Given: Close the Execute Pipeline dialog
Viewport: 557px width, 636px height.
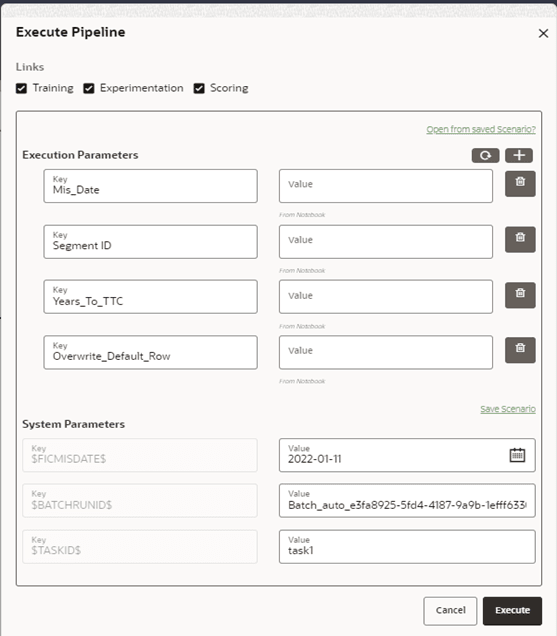Looking at the screenshot, I should (x=543, y=33).
